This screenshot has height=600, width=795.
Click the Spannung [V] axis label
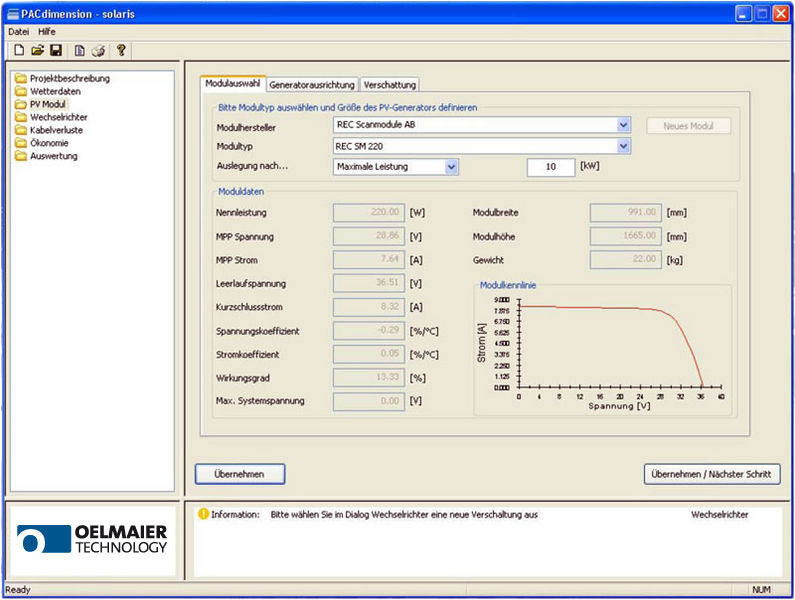pos(619,406)
